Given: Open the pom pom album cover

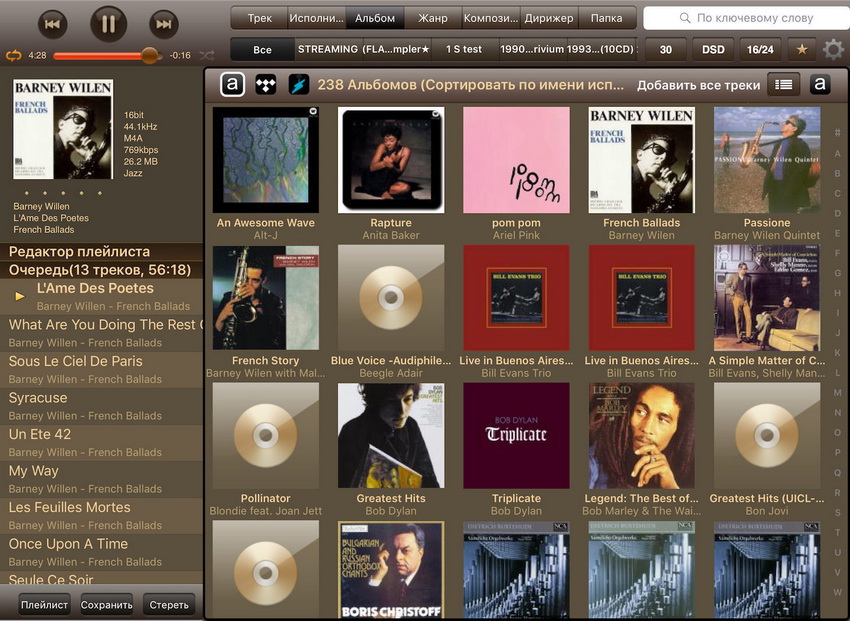Looking at the screenshot, I should coord(516,160).
